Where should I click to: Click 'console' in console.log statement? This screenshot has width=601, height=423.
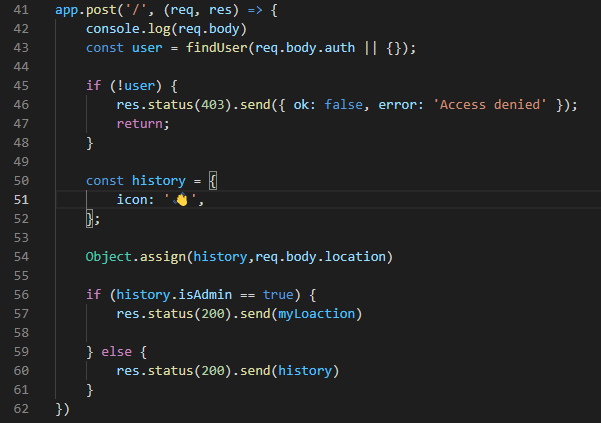click(x=113, y=29)
